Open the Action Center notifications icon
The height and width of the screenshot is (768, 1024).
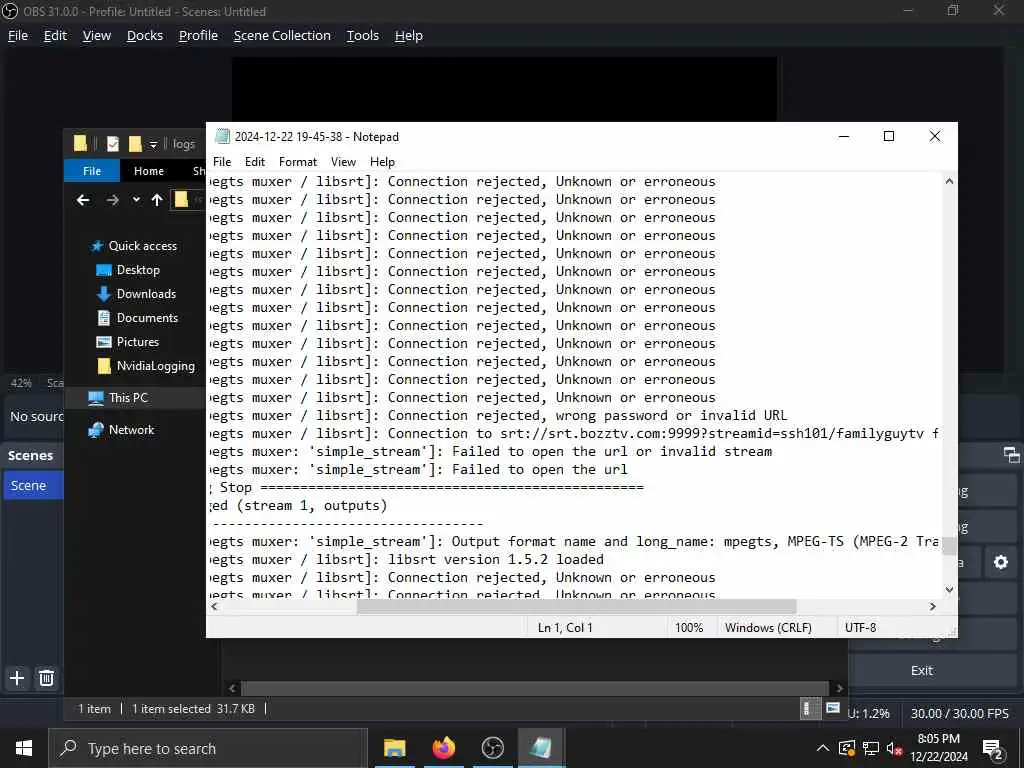click(993, 749)
